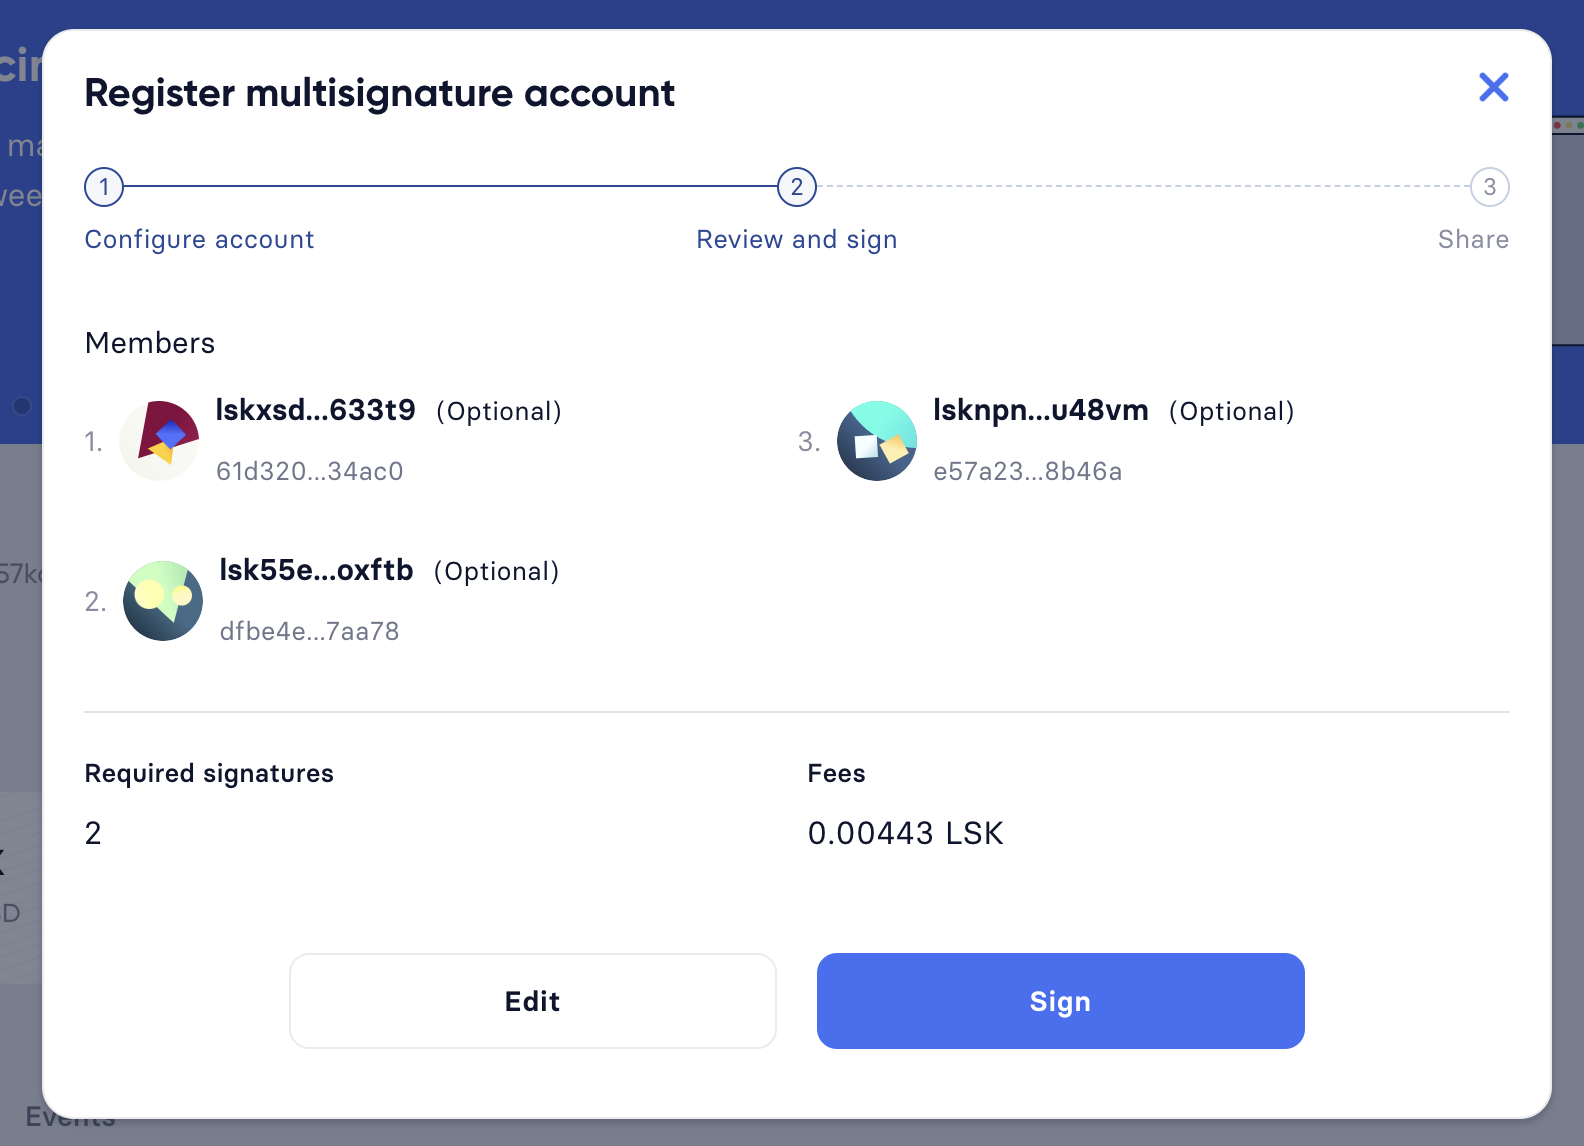
Task: Click public key 61d320...34ac0
Action: [x=310, y=471]
